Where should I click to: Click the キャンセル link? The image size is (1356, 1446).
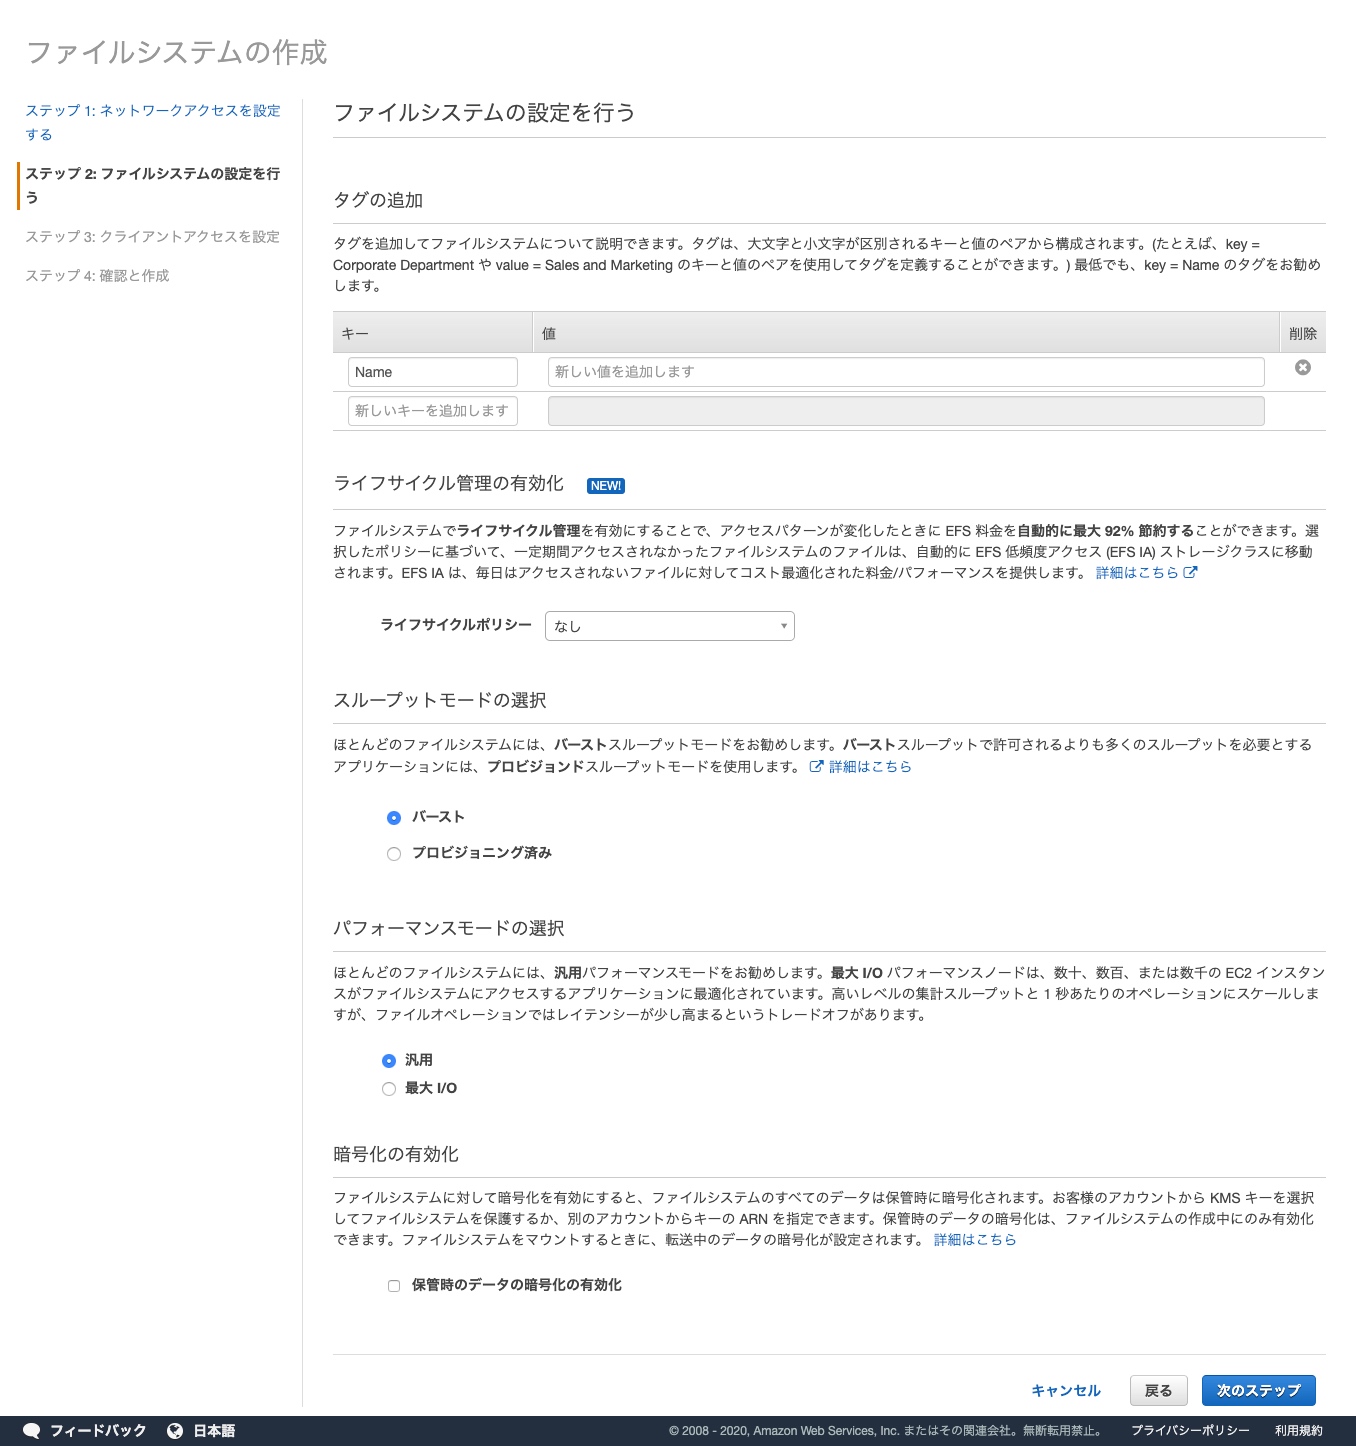tap(1065, 1390)
